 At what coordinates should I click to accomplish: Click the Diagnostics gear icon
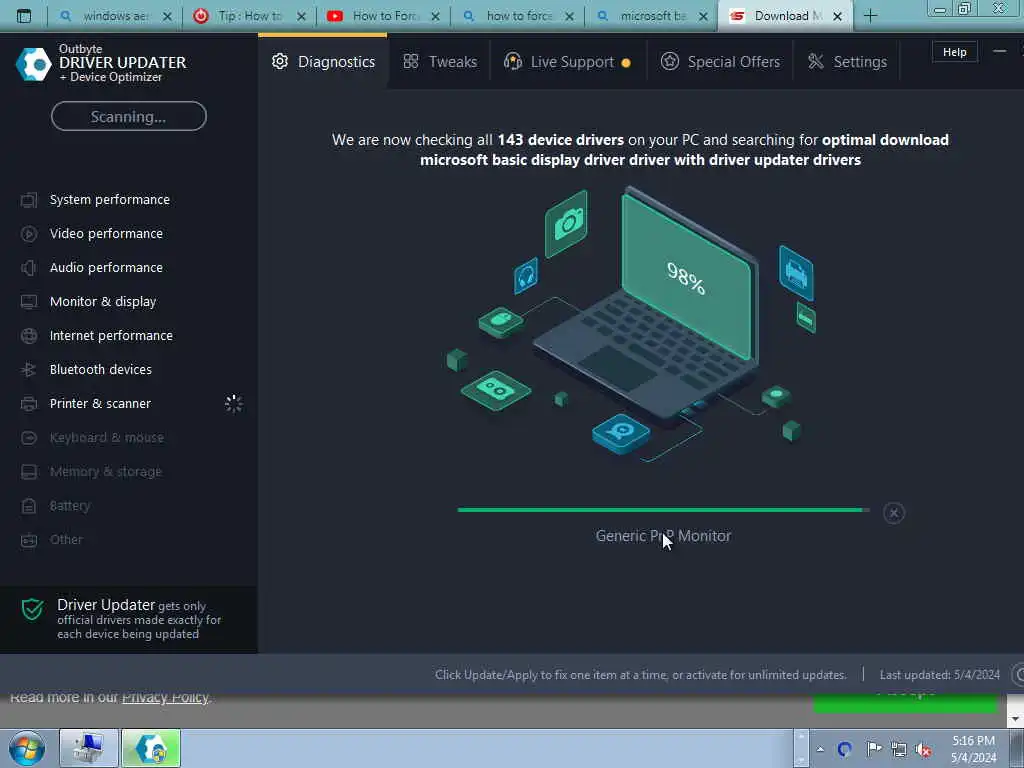pos(280,61)
